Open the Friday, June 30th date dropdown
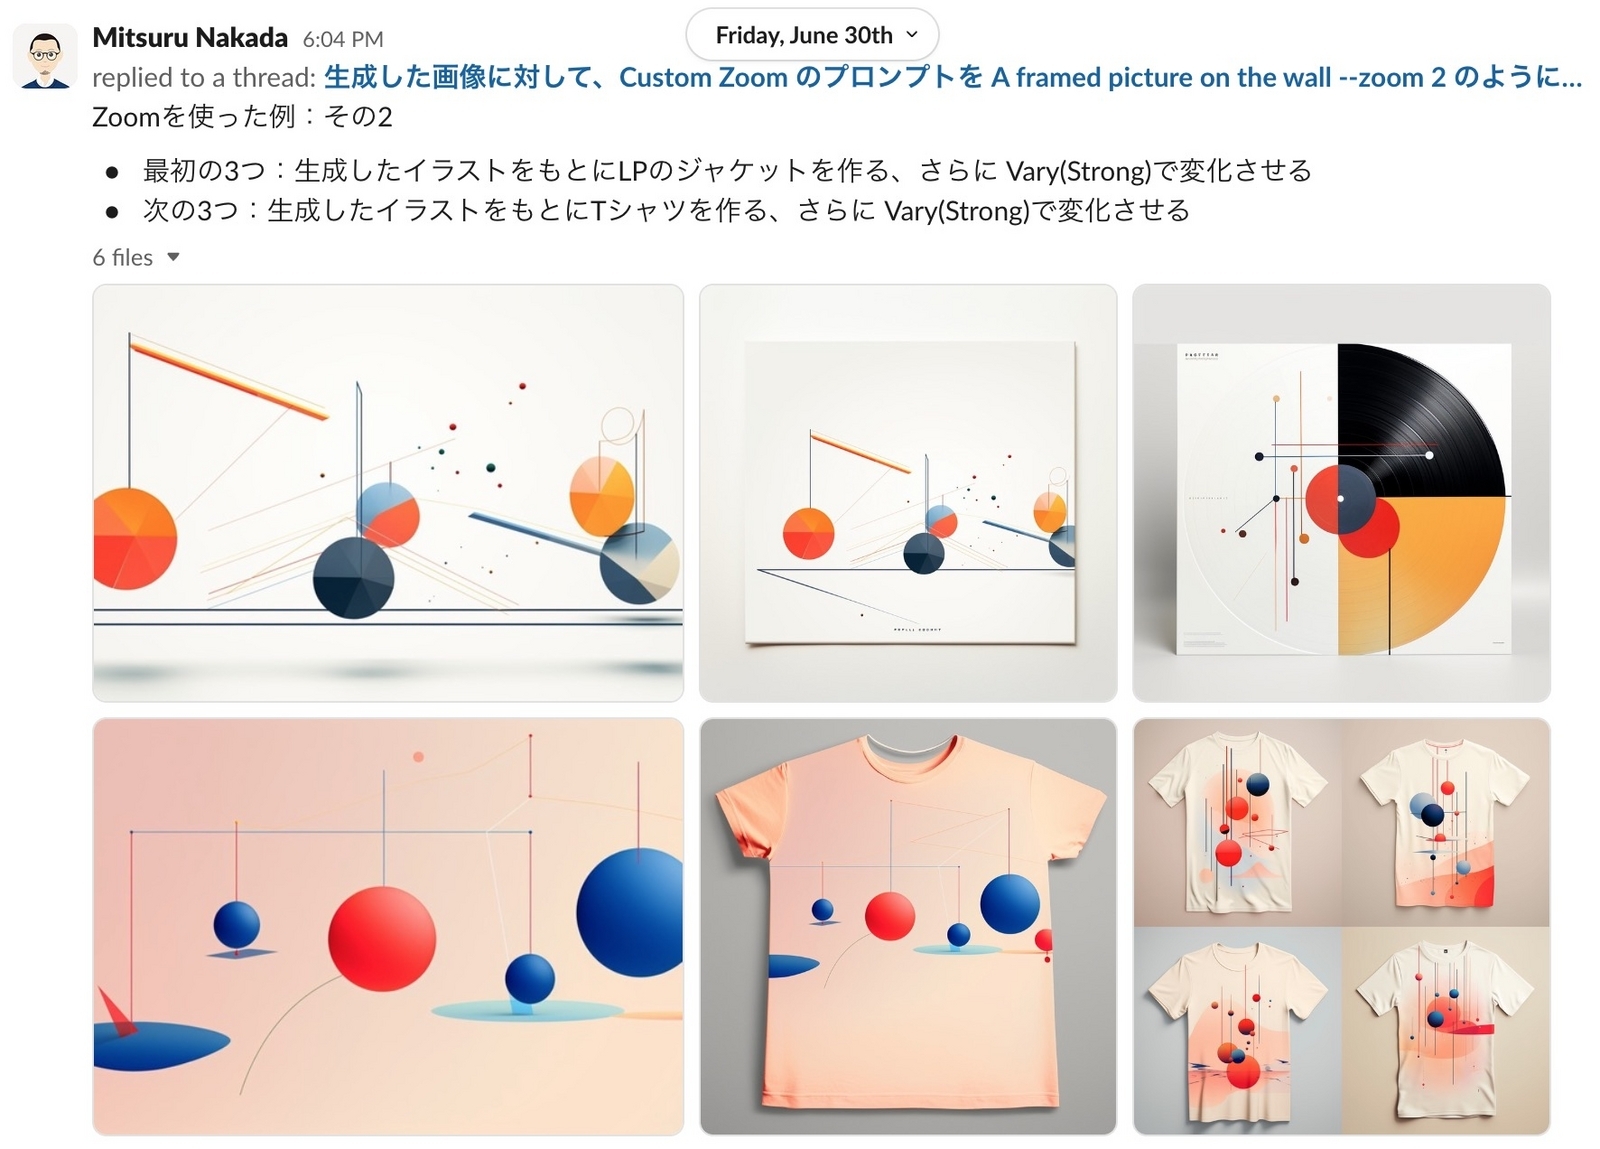This screenshot has width=1600, height=1149. tap(812, 35)
